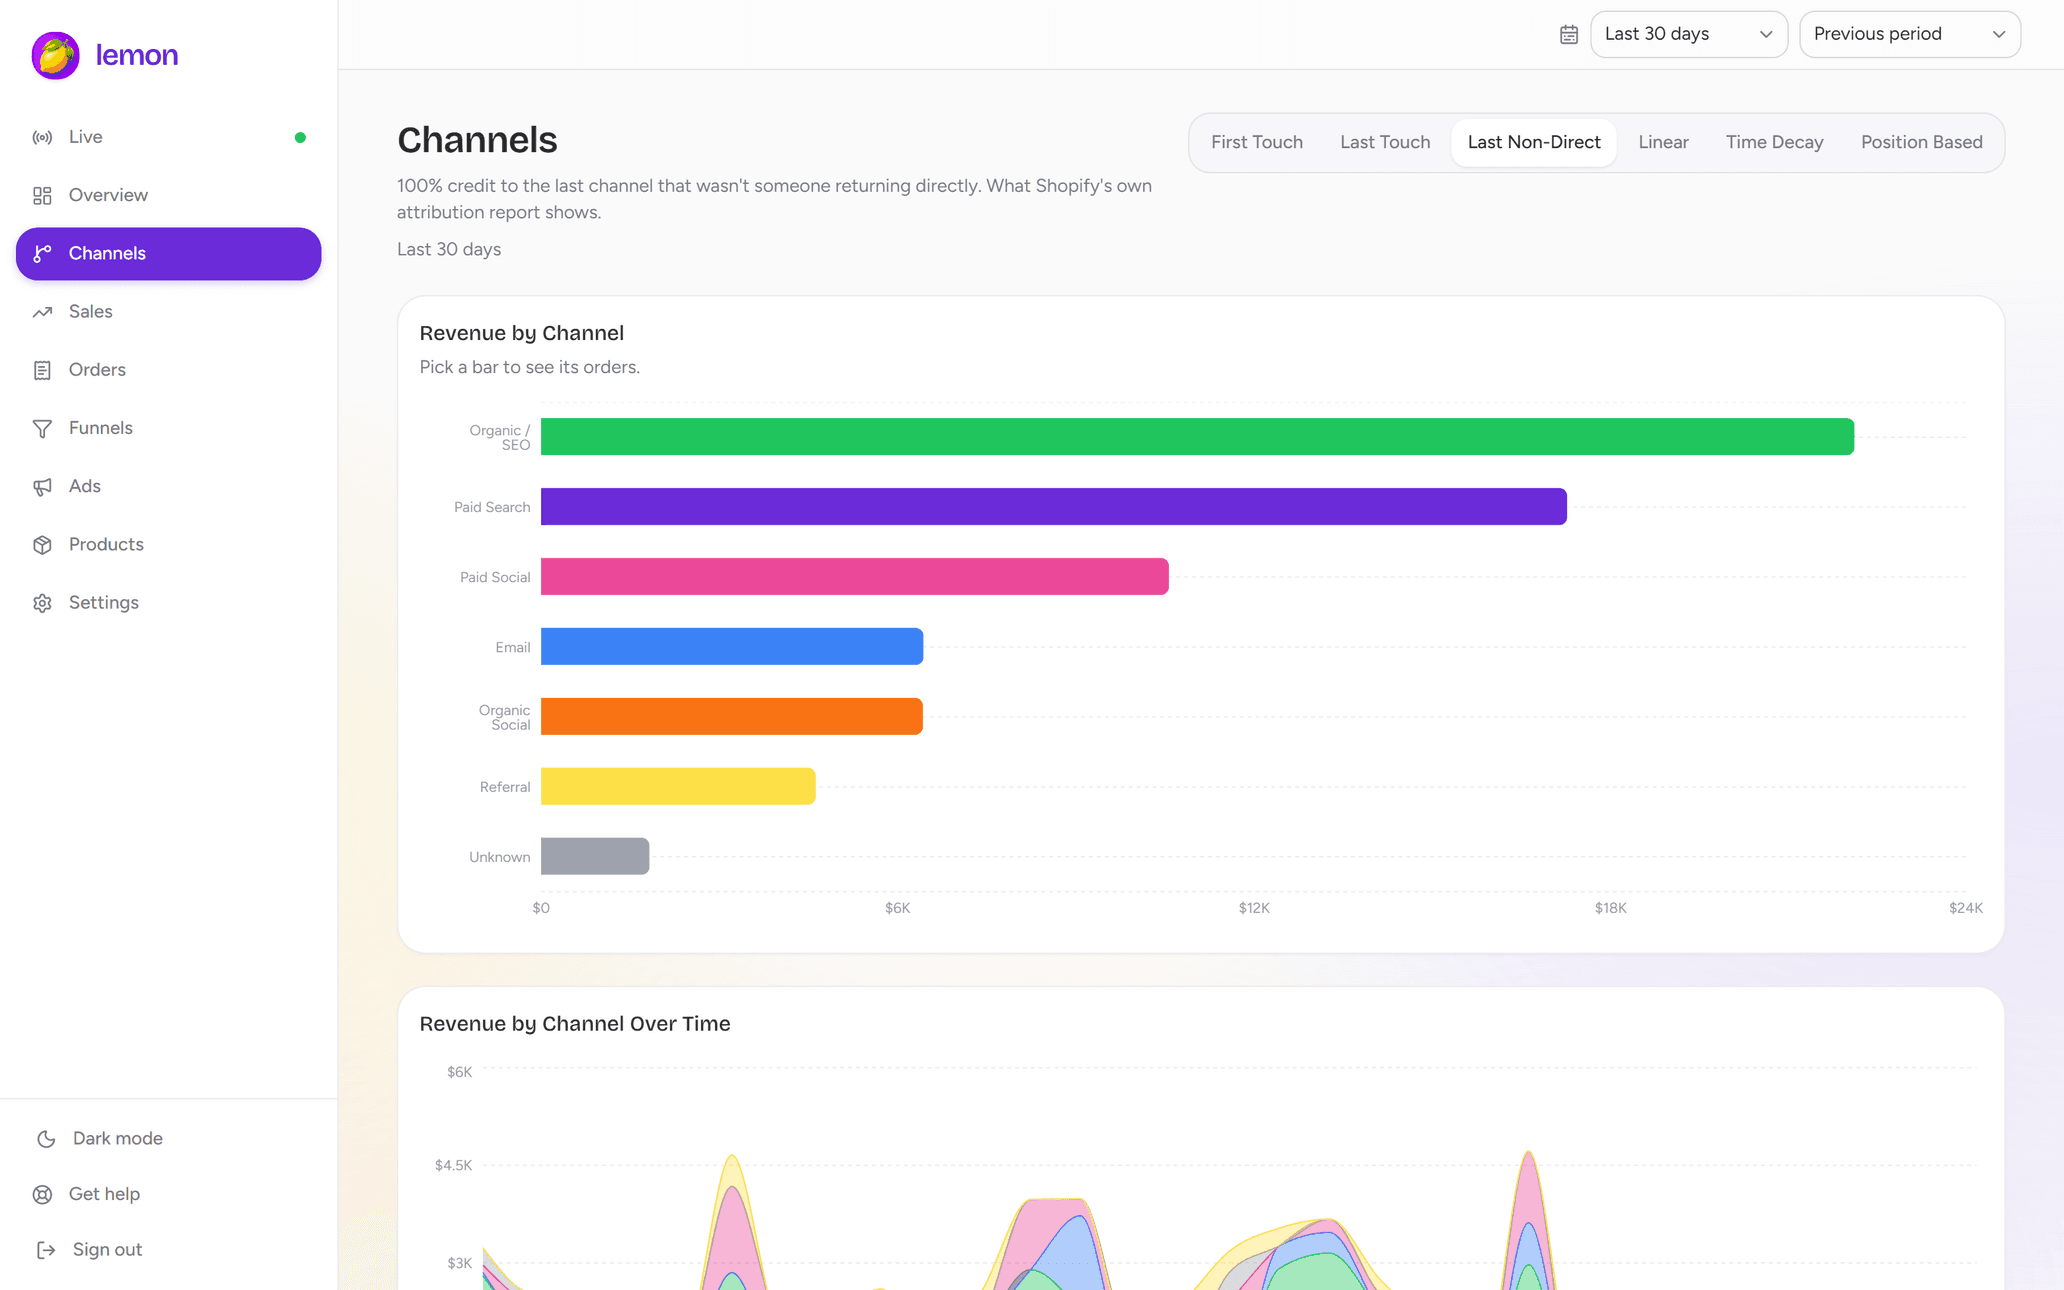Open the Funnels page
Screen dimensions: 2064x1290
168,428
